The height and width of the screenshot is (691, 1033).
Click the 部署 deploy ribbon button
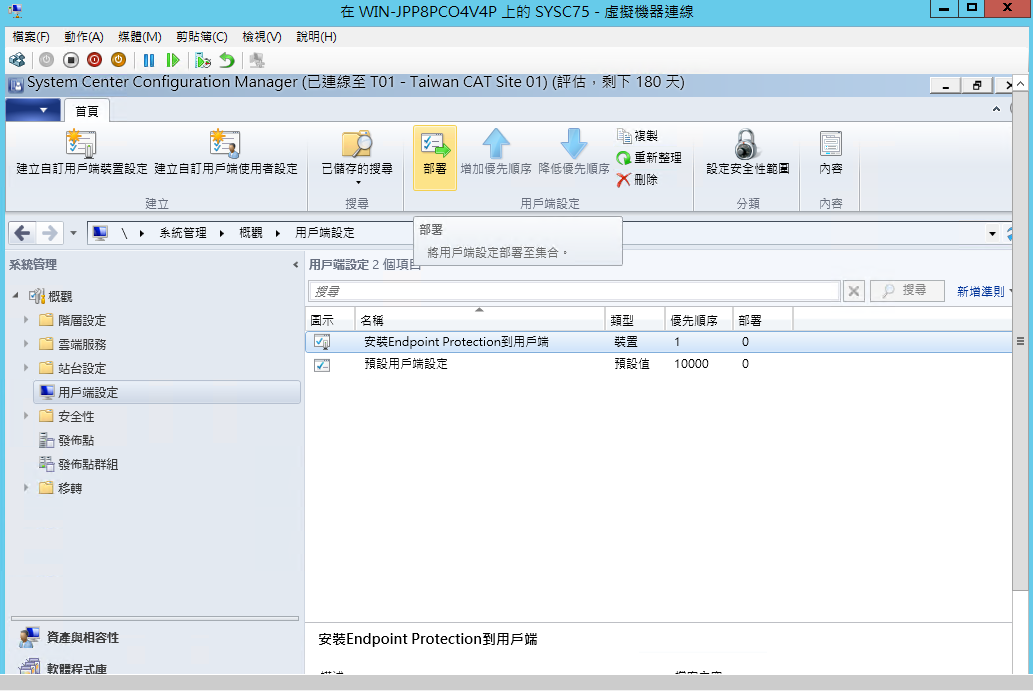(x=435, y=157)
